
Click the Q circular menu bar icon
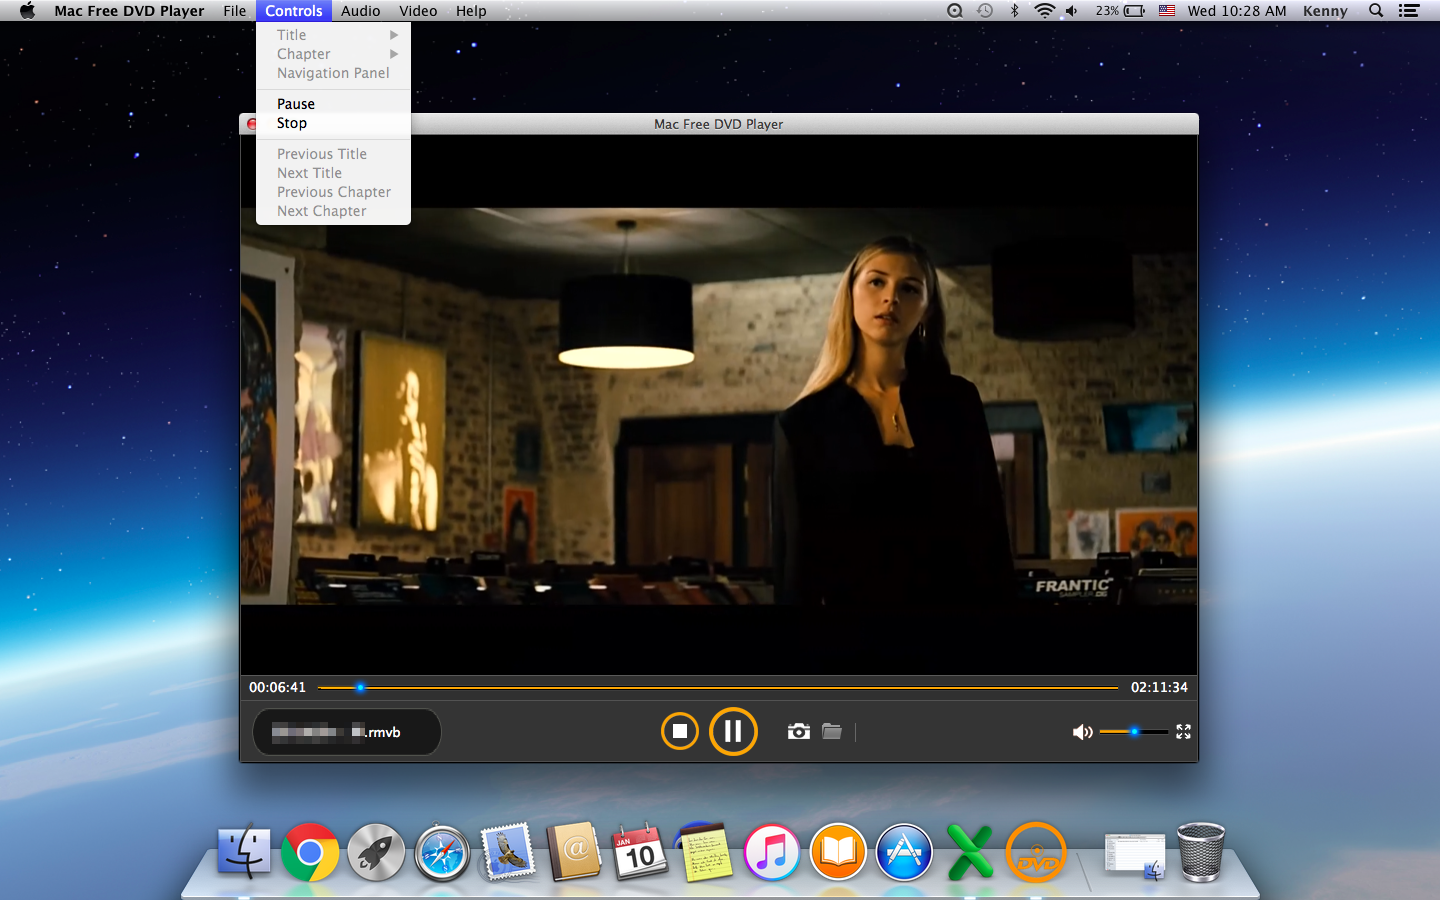pos(955,11)
